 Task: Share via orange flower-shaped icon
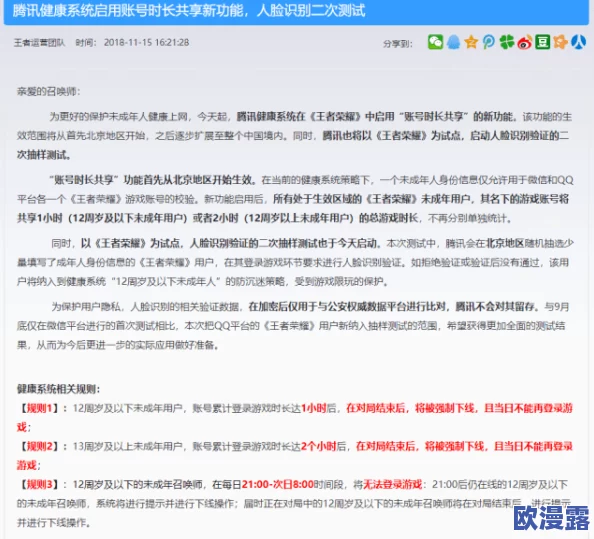560,42
